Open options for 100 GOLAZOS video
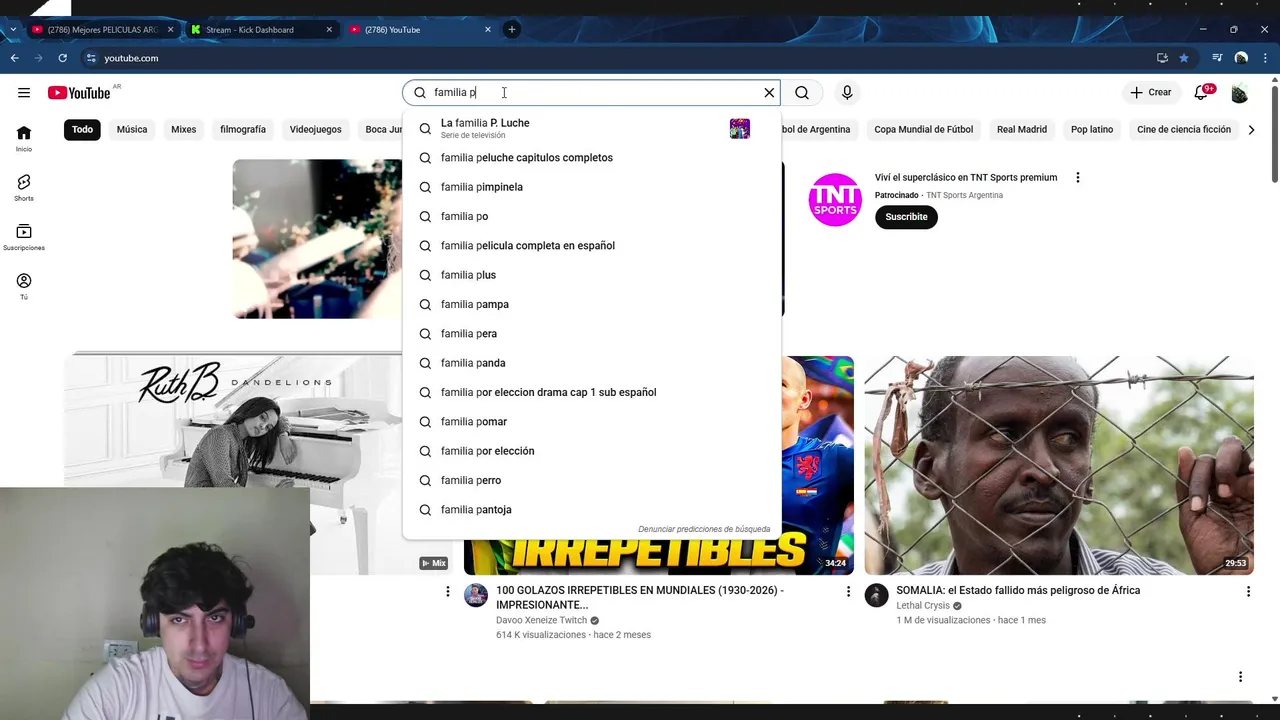 pyautogui.click(x=848, y=592)
